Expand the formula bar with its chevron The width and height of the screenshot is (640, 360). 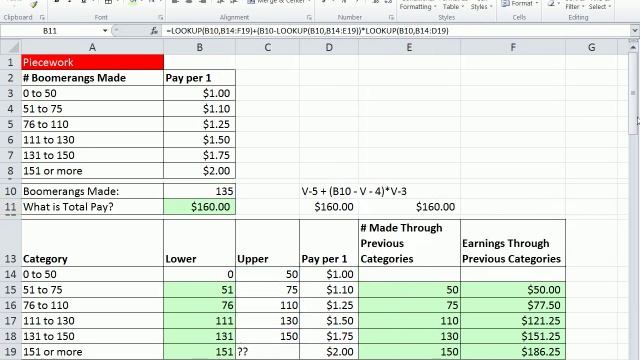[x=634, y=31]
